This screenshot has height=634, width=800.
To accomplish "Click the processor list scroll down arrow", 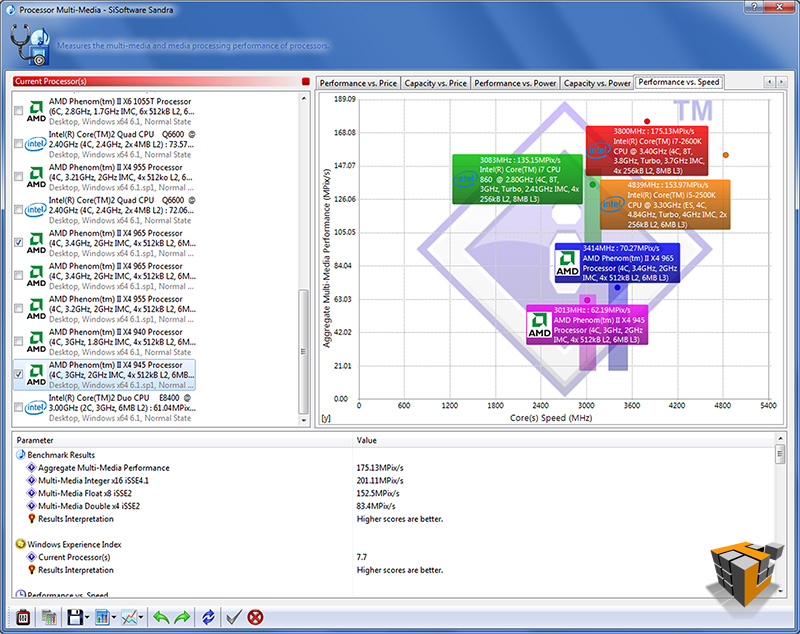I will [x=304, y=421].
